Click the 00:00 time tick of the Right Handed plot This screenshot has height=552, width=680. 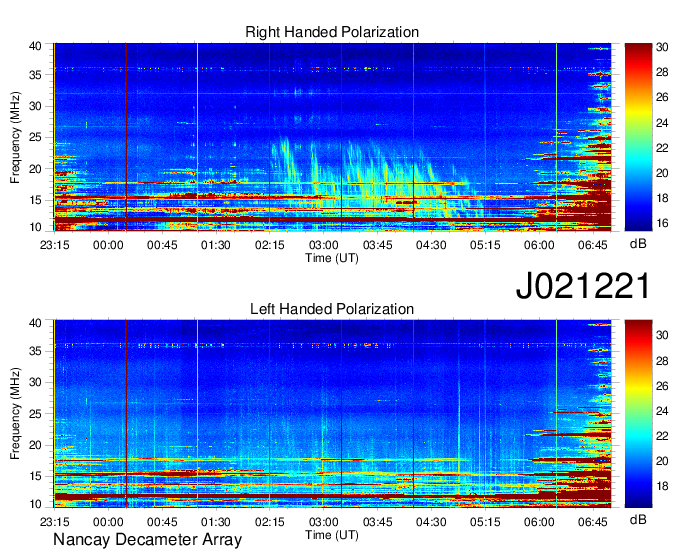click(x=108, y=245)
